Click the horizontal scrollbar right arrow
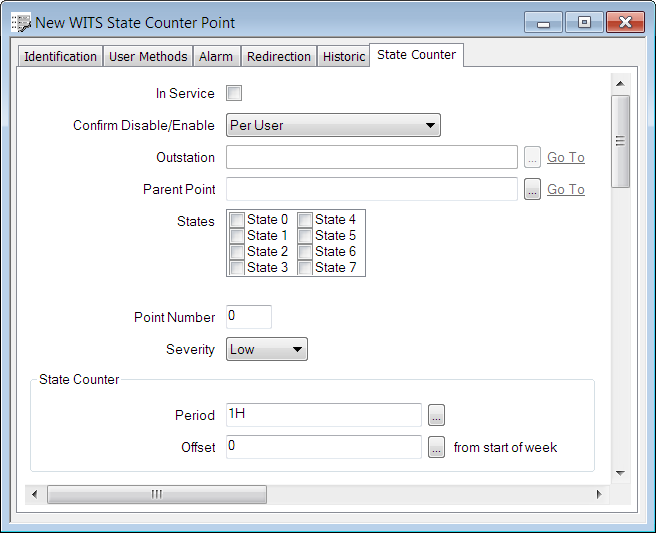 pyautogui.click(x=599, y=494)
